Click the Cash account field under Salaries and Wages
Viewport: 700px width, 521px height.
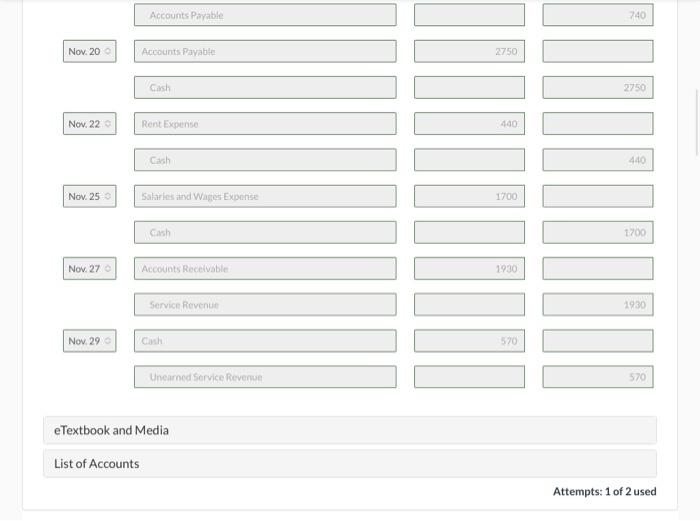(265, 233)
